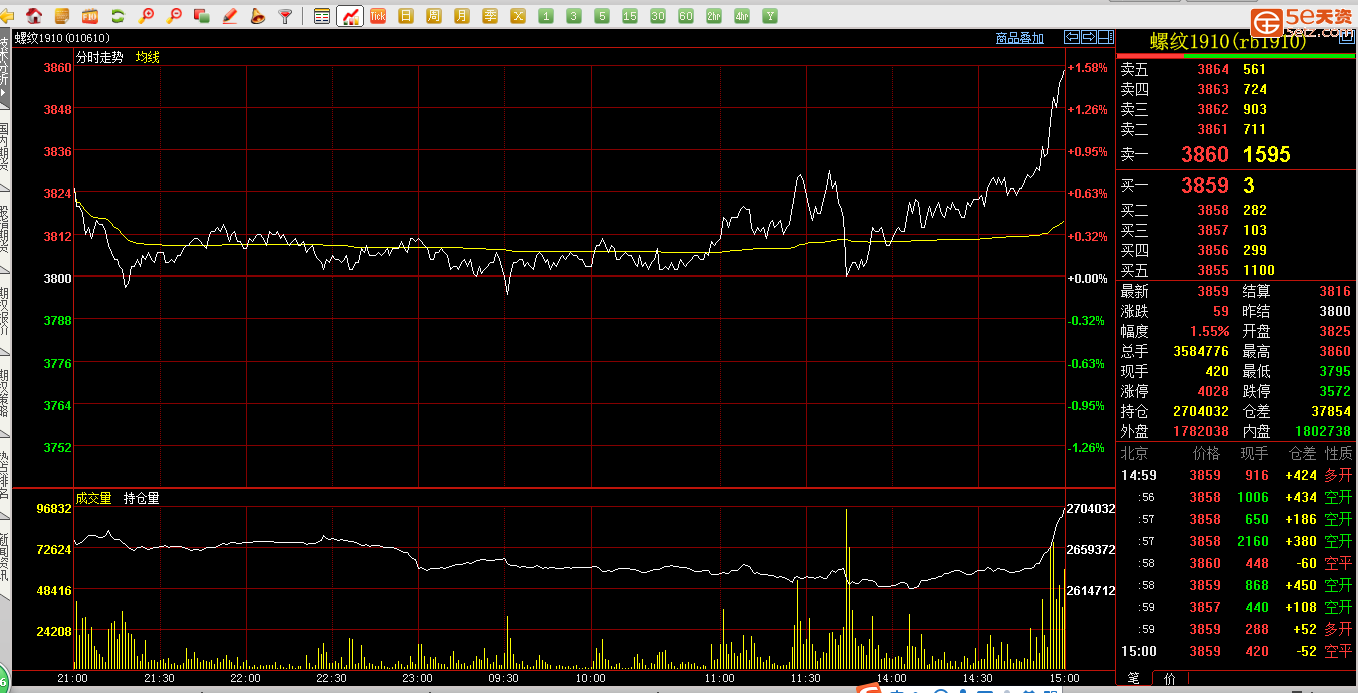The height and width of the screenshot is (693, 1358).
Task: Click the 商品叠加 overlay link
Action: 1020,38
